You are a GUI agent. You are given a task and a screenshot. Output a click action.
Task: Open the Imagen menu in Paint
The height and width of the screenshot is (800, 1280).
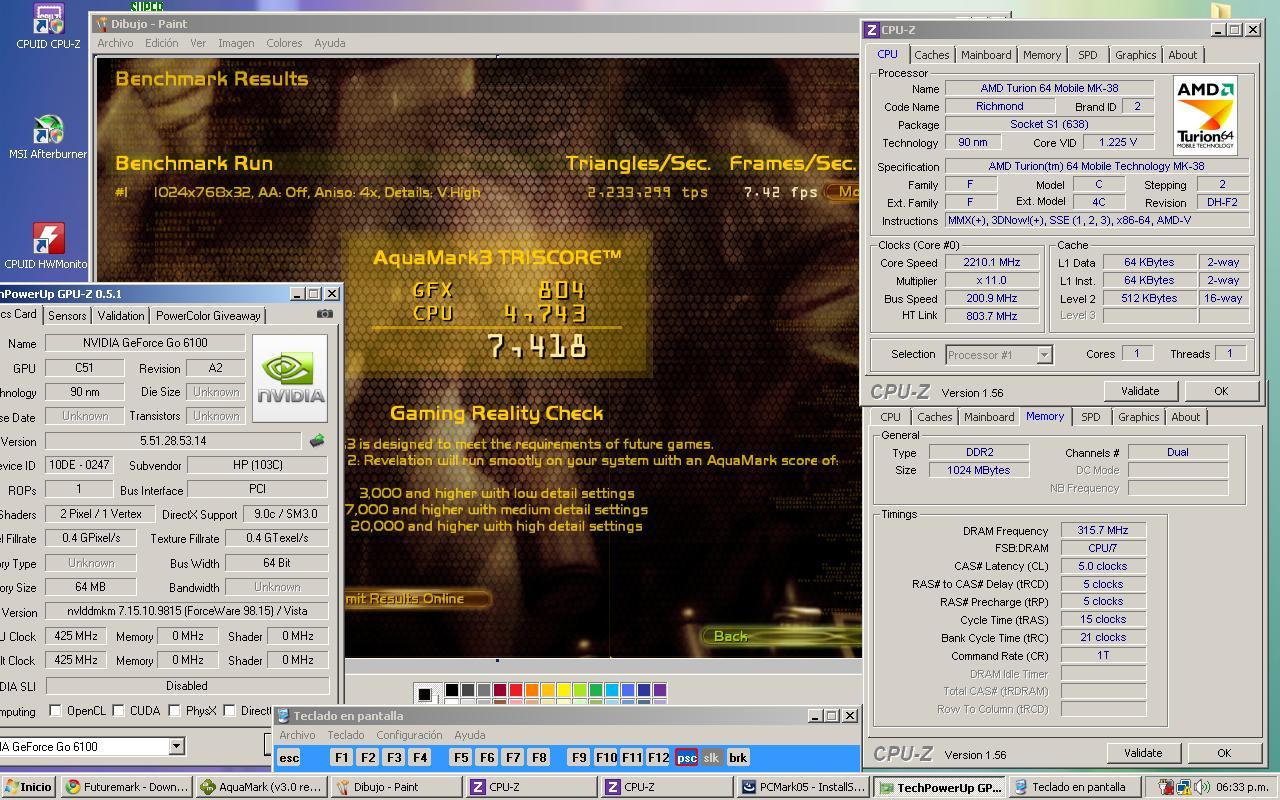236,43
